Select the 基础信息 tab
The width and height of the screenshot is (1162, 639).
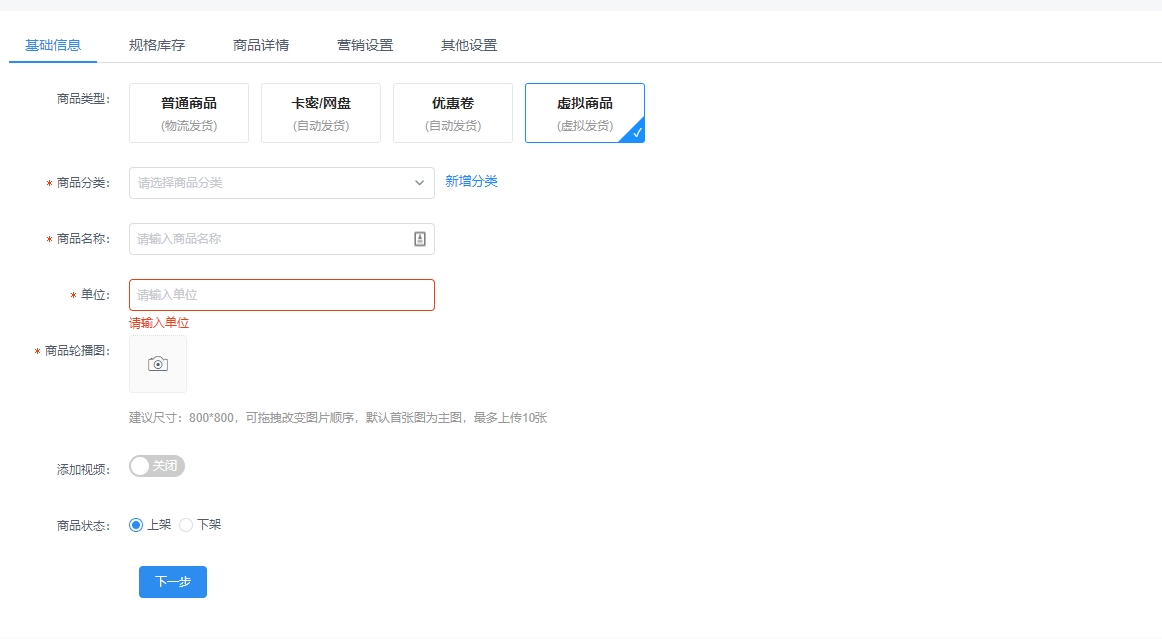coord(53,45)
